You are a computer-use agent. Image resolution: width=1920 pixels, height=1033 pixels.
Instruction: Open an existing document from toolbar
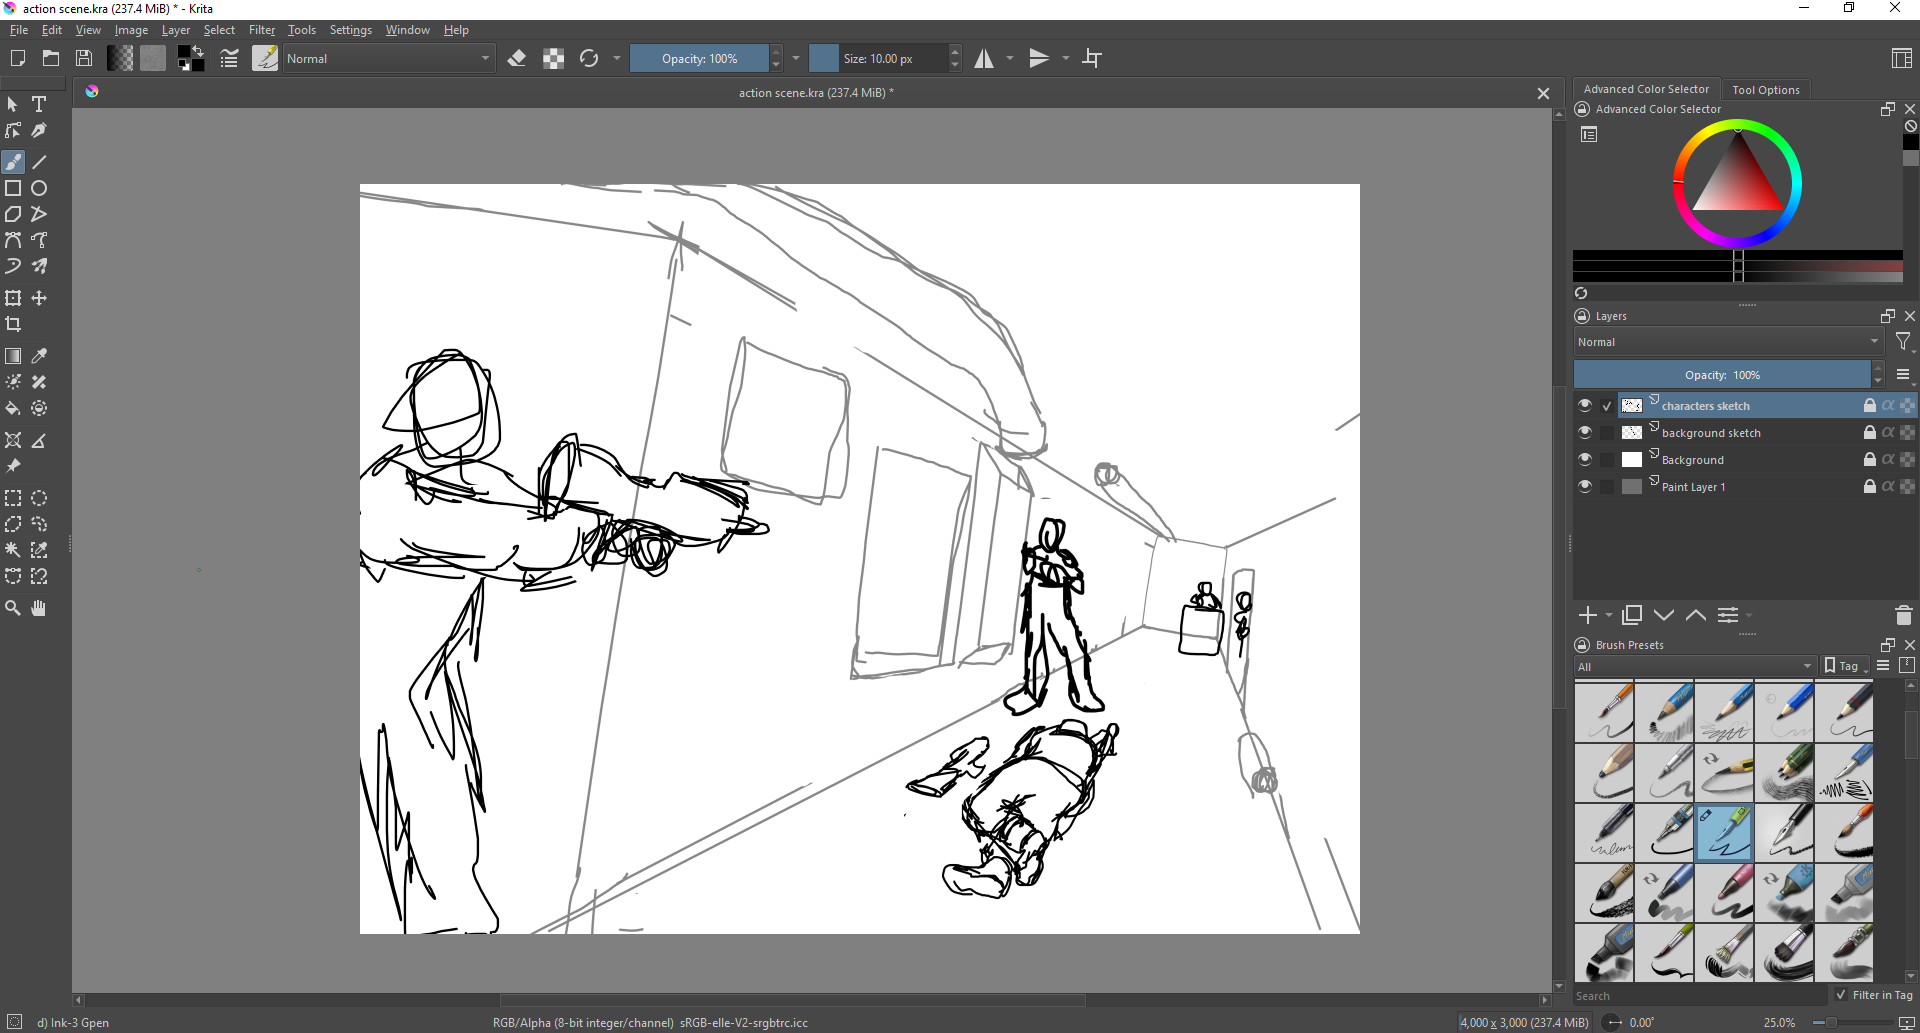(x=51, y=59)
